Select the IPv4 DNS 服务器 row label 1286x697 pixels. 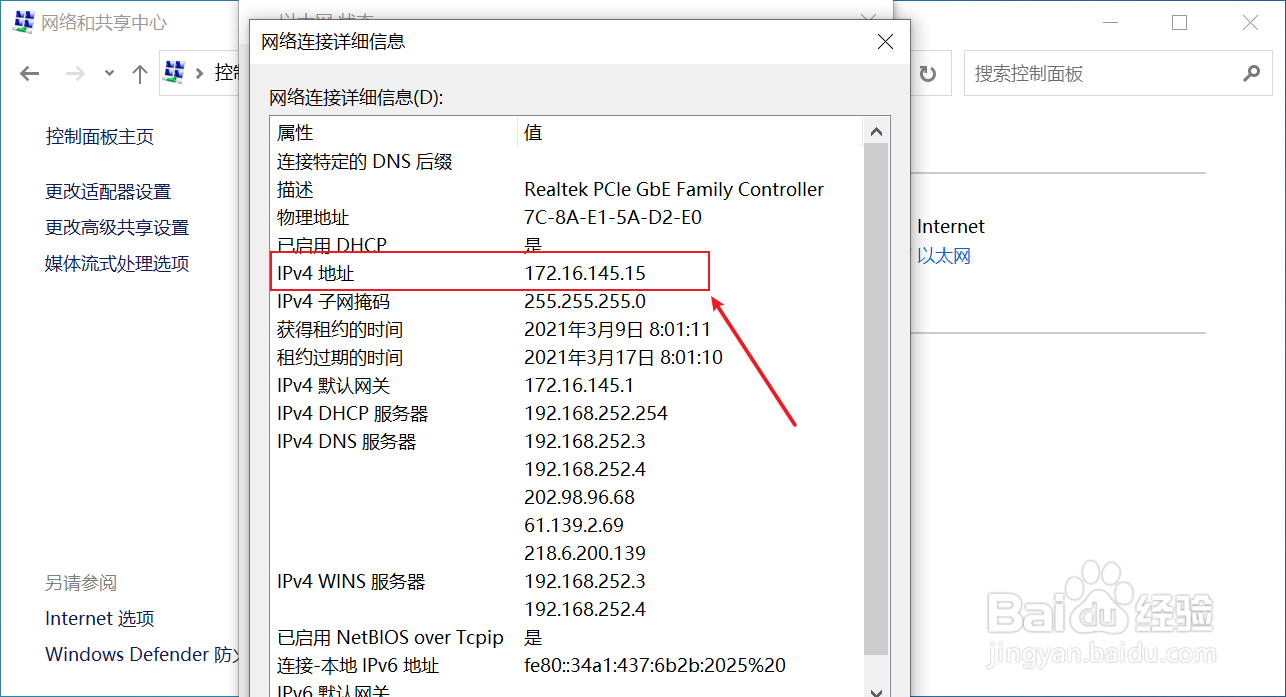coord(347,441)
